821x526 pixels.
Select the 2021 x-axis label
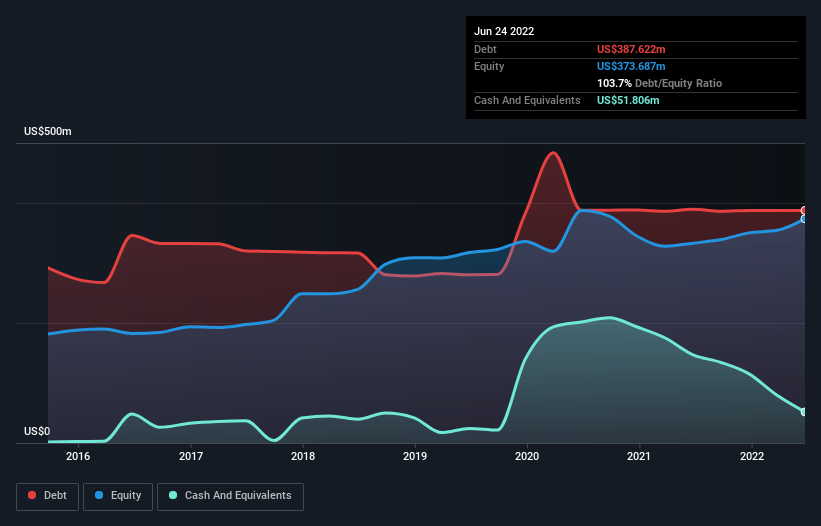(639, 456)
